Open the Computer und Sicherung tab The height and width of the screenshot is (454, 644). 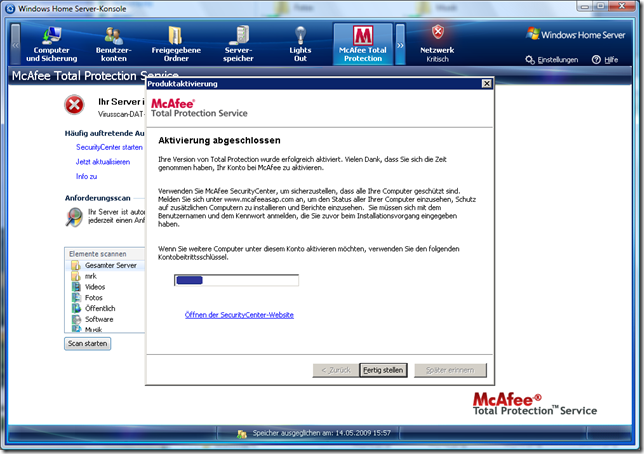coord(51,44)
